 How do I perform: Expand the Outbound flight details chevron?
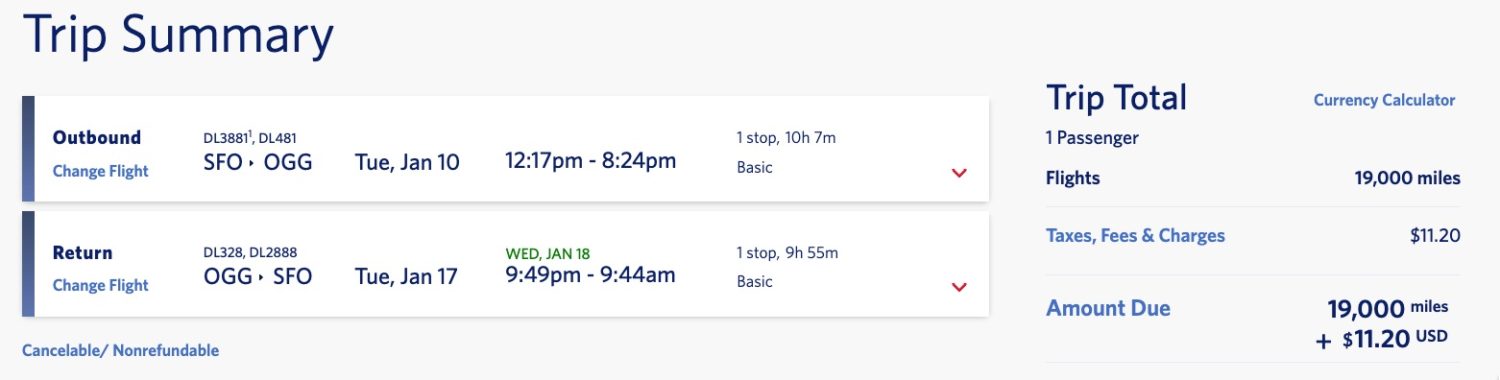(x=959, y=173)
